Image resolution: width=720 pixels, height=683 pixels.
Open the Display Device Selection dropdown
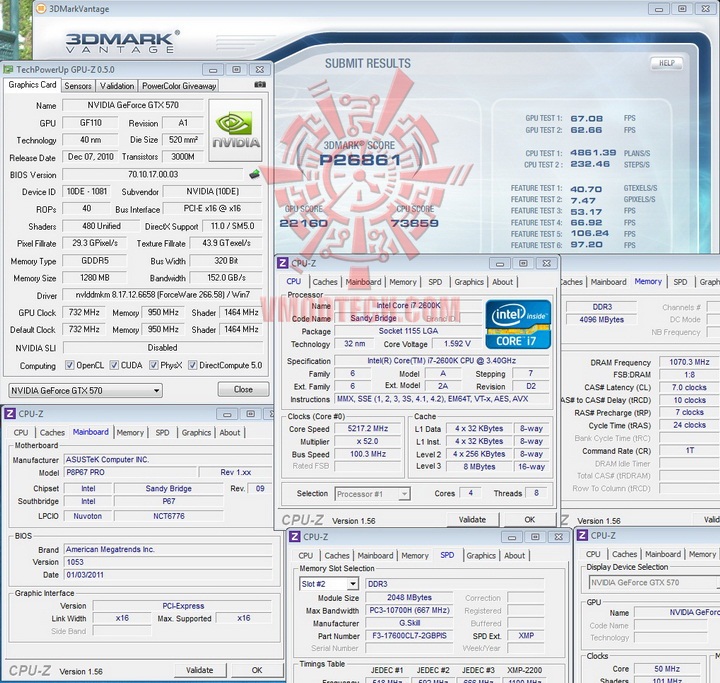(654, 582)
